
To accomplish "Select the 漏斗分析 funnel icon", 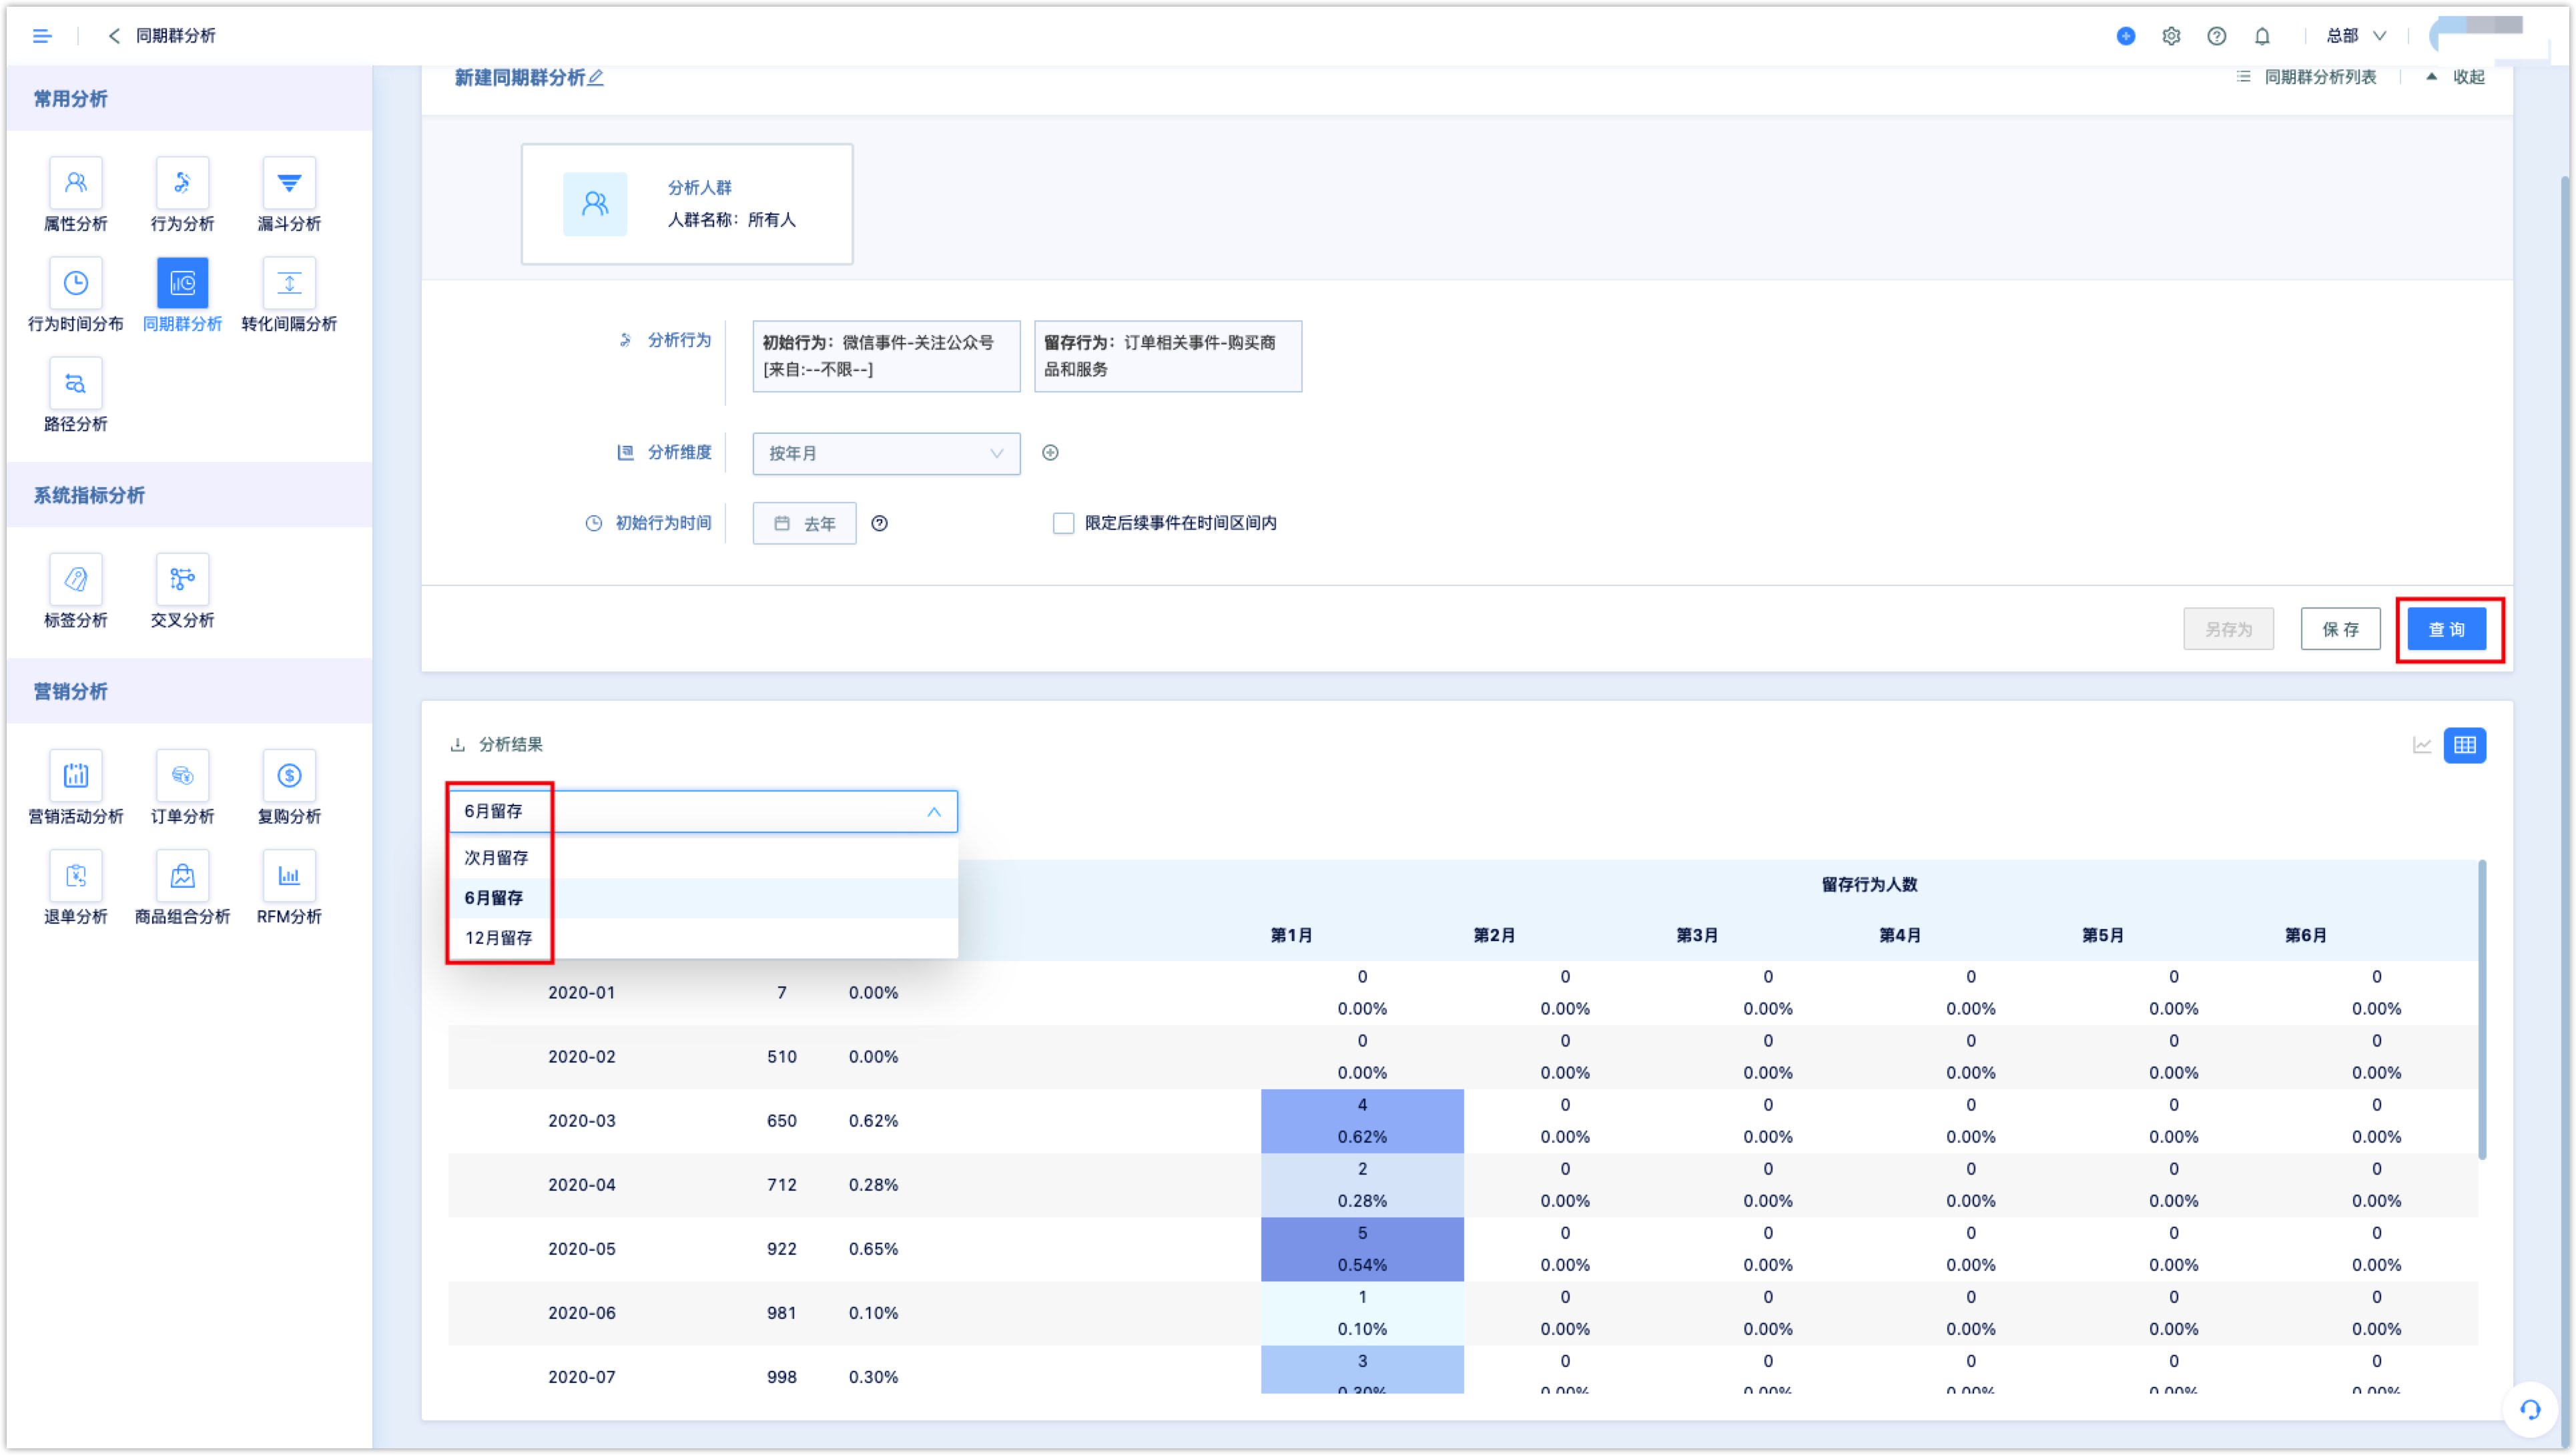I will (x=289, y=183).
